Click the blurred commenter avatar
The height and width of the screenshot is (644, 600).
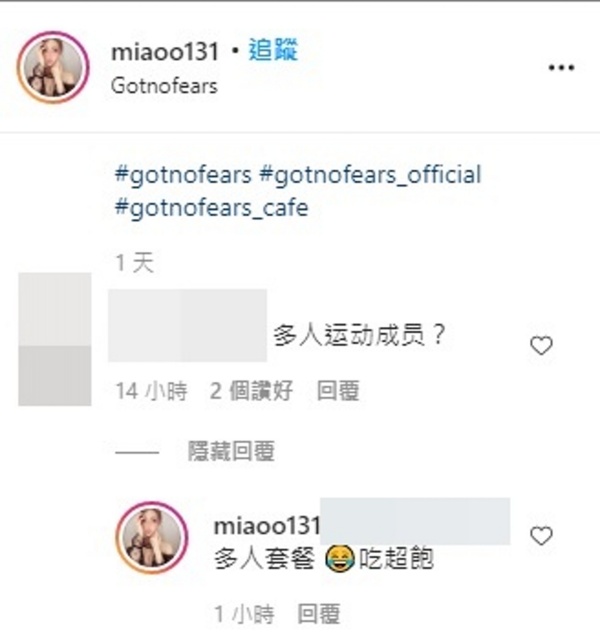pyautogui.click(x=55, y=339)
